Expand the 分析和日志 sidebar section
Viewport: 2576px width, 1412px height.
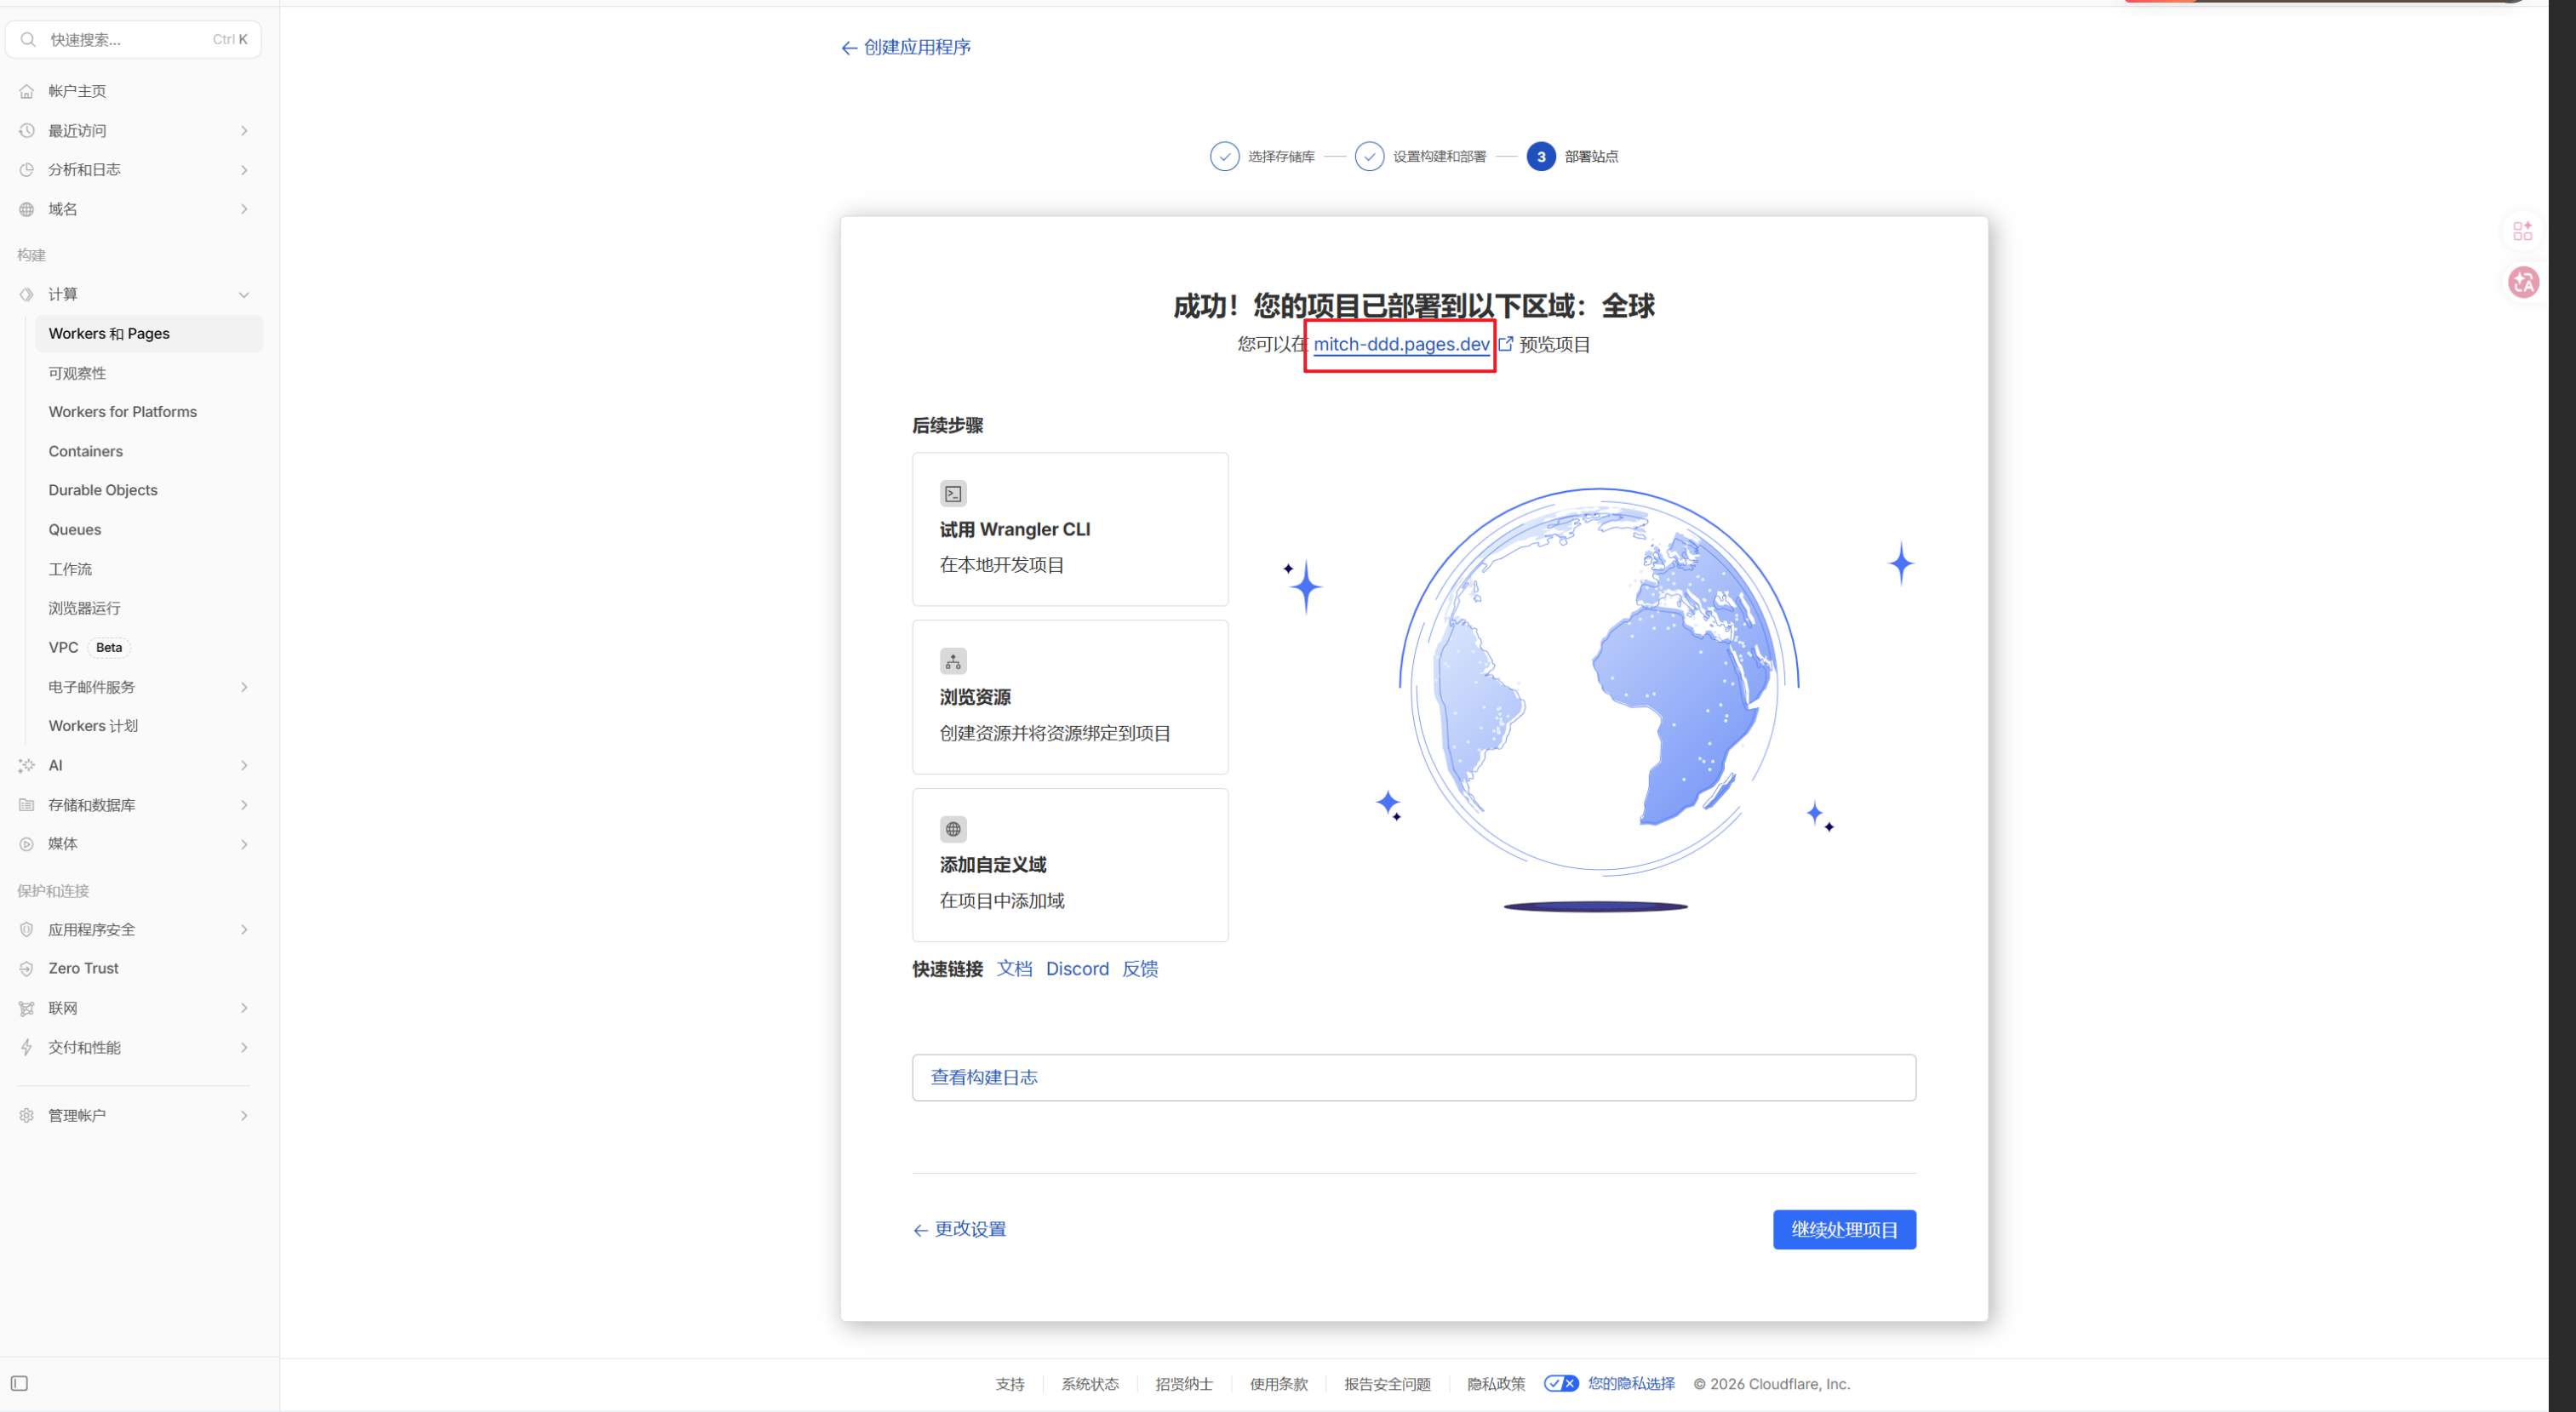244,170
